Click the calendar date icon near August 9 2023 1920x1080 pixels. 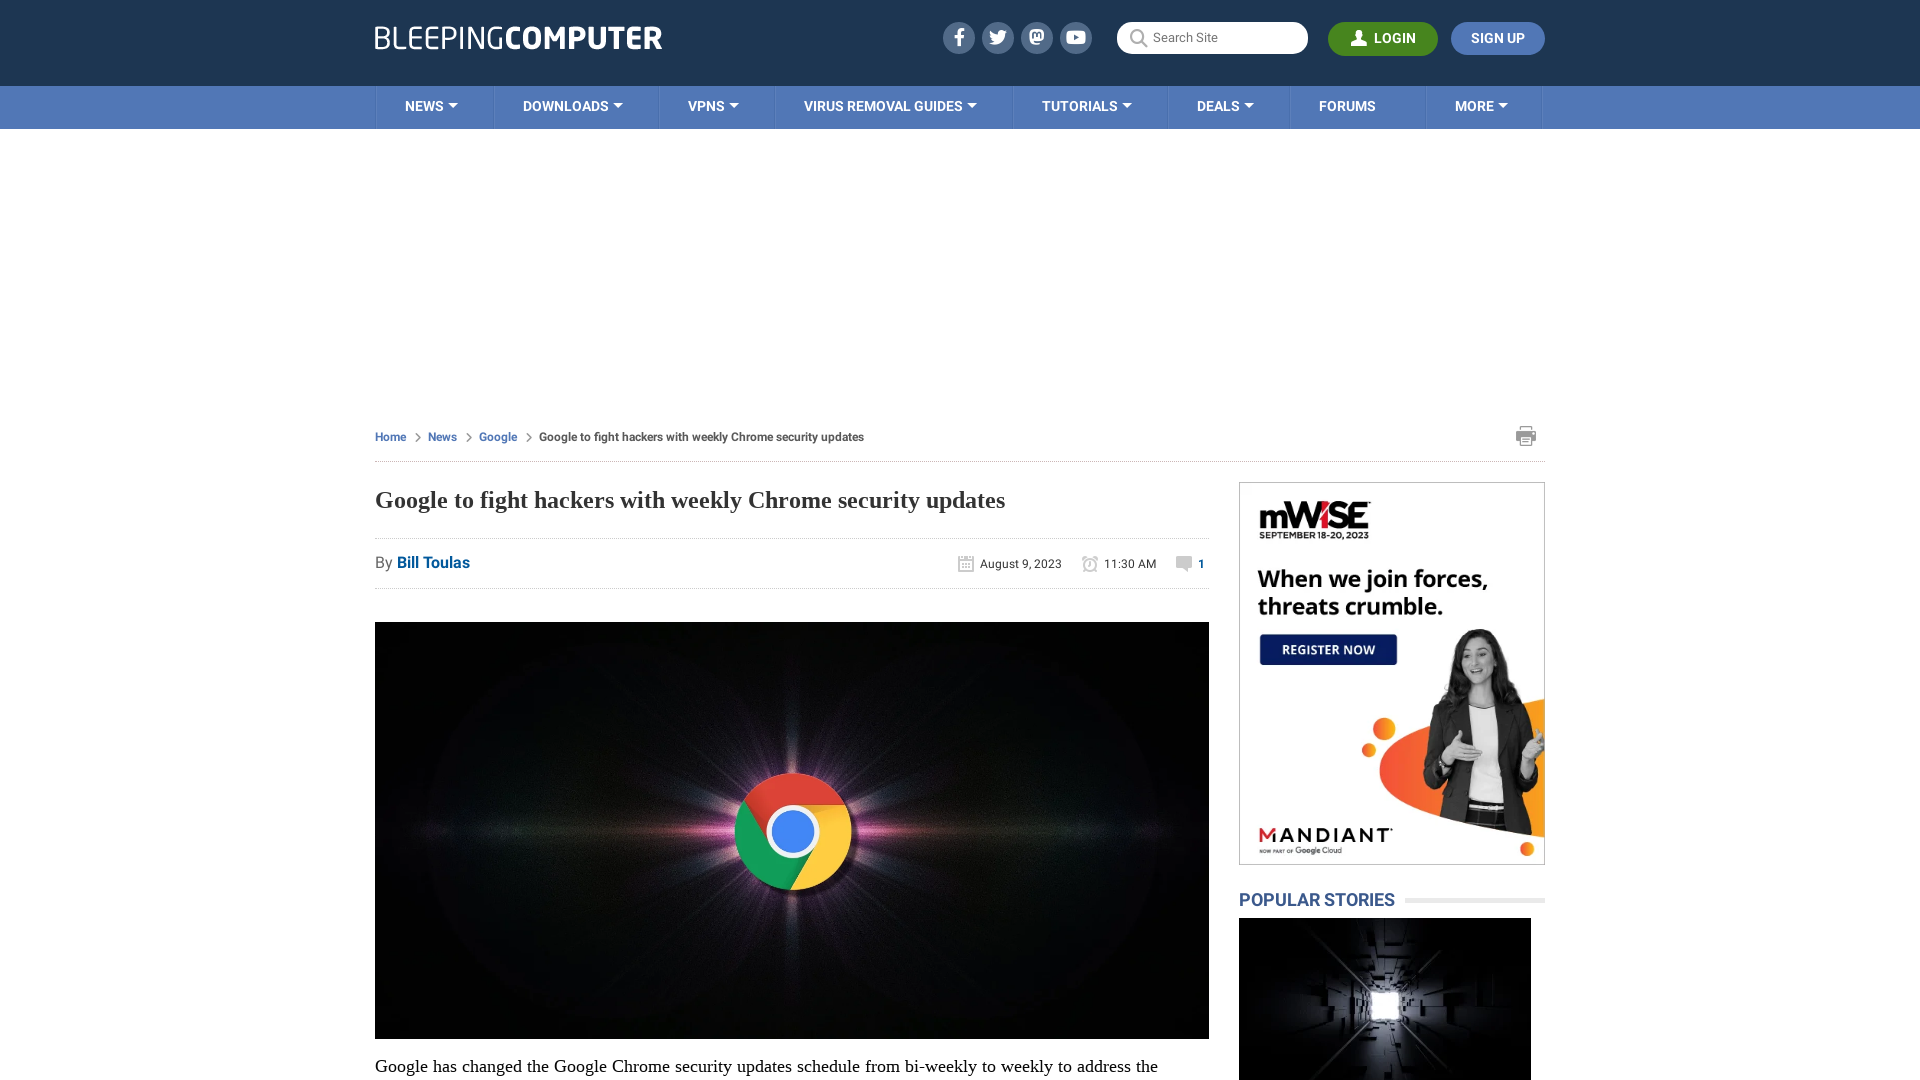click(965, 562)
